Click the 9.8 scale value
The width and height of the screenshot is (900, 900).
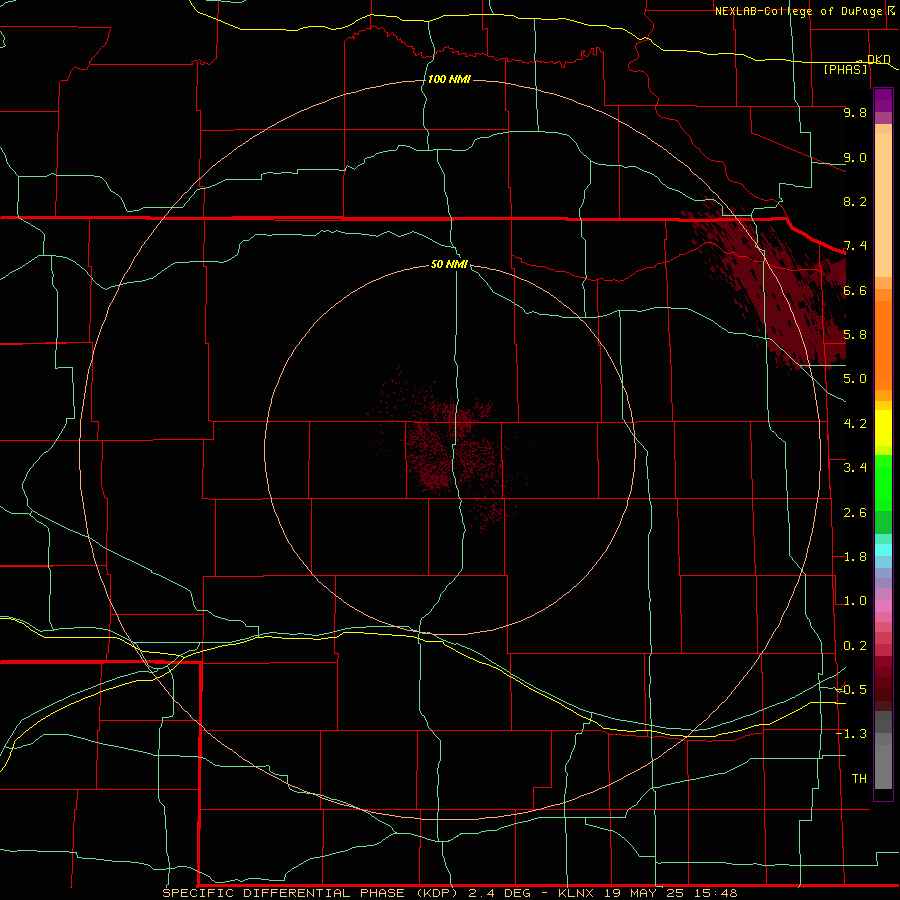pyautogui.click(x=855, y=112)
